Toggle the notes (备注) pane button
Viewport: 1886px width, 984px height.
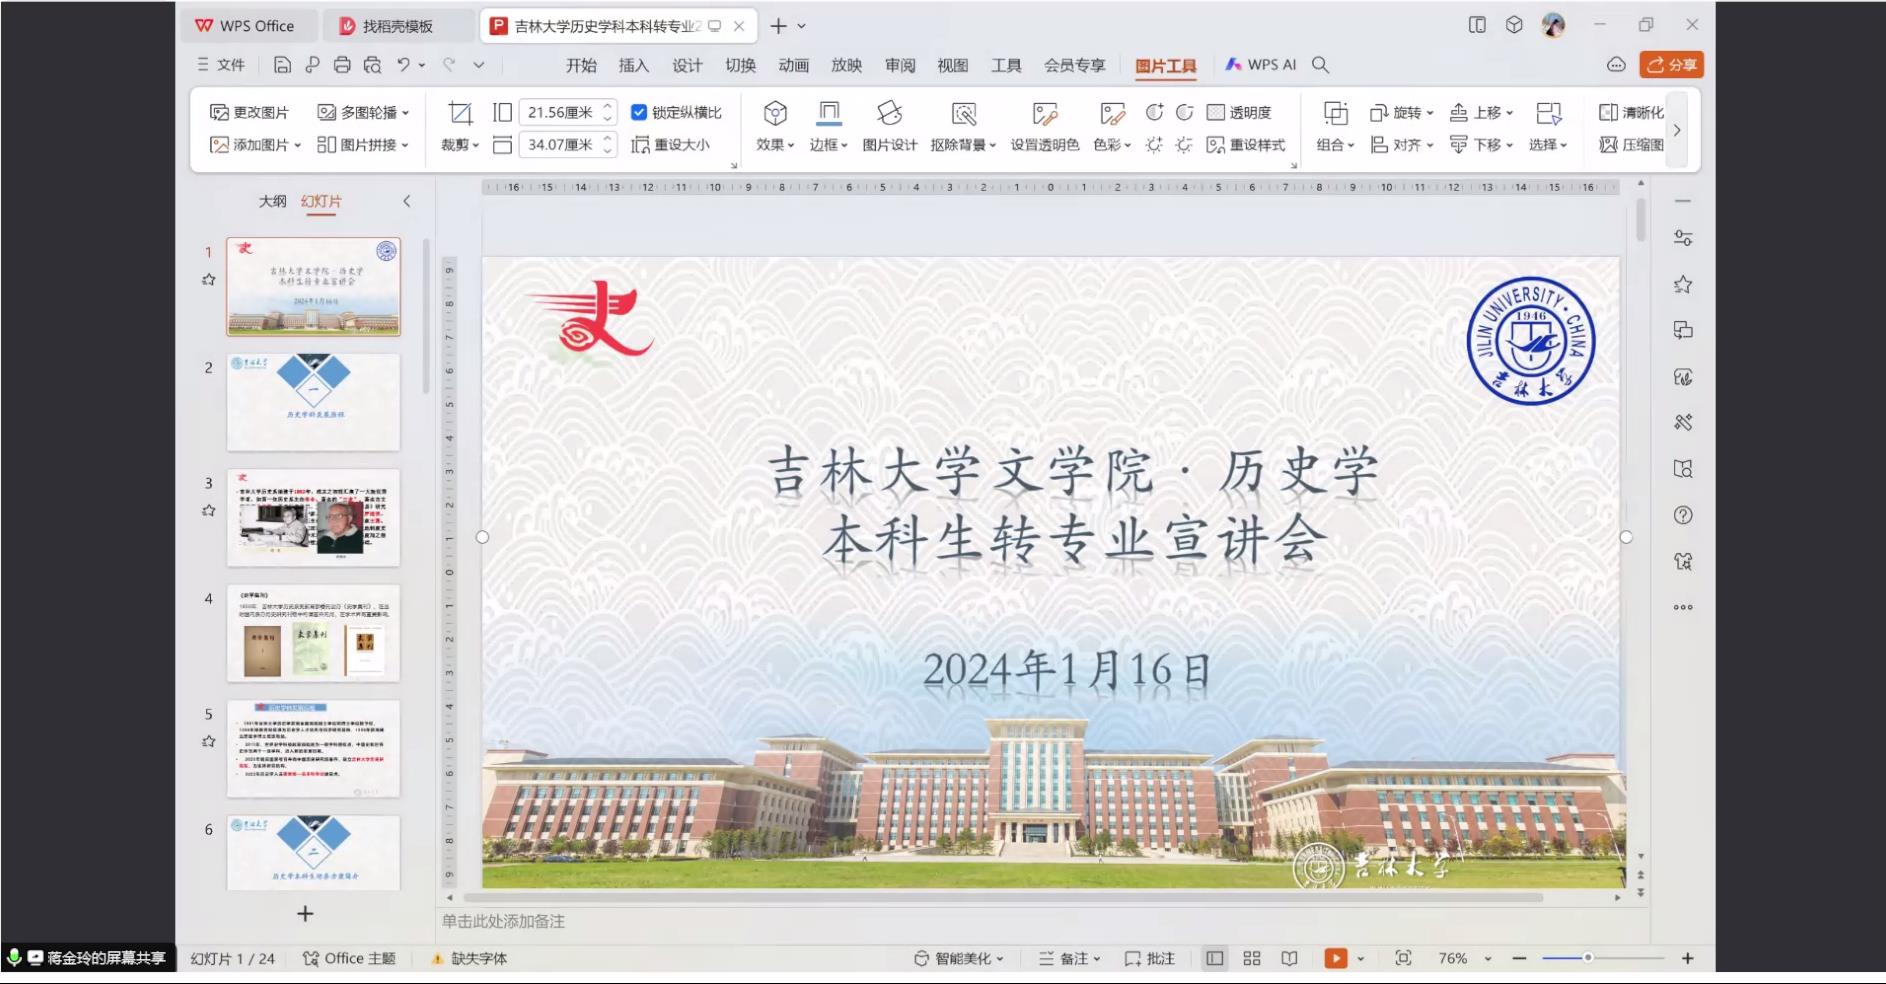pyautogui.click(x=1069, y=958)
